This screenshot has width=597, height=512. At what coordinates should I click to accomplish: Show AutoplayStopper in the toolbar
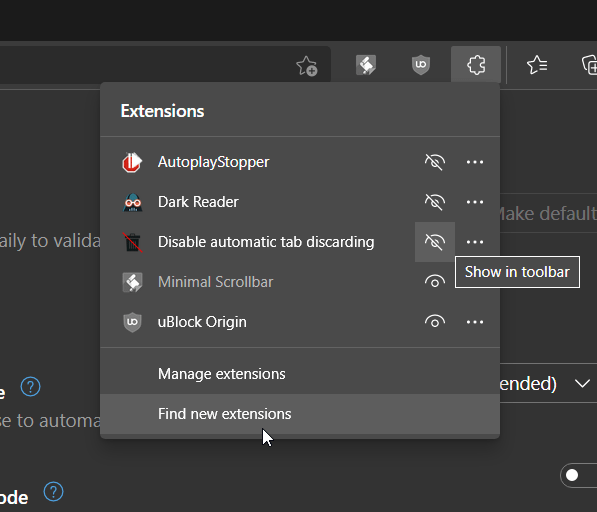[435, 162]
